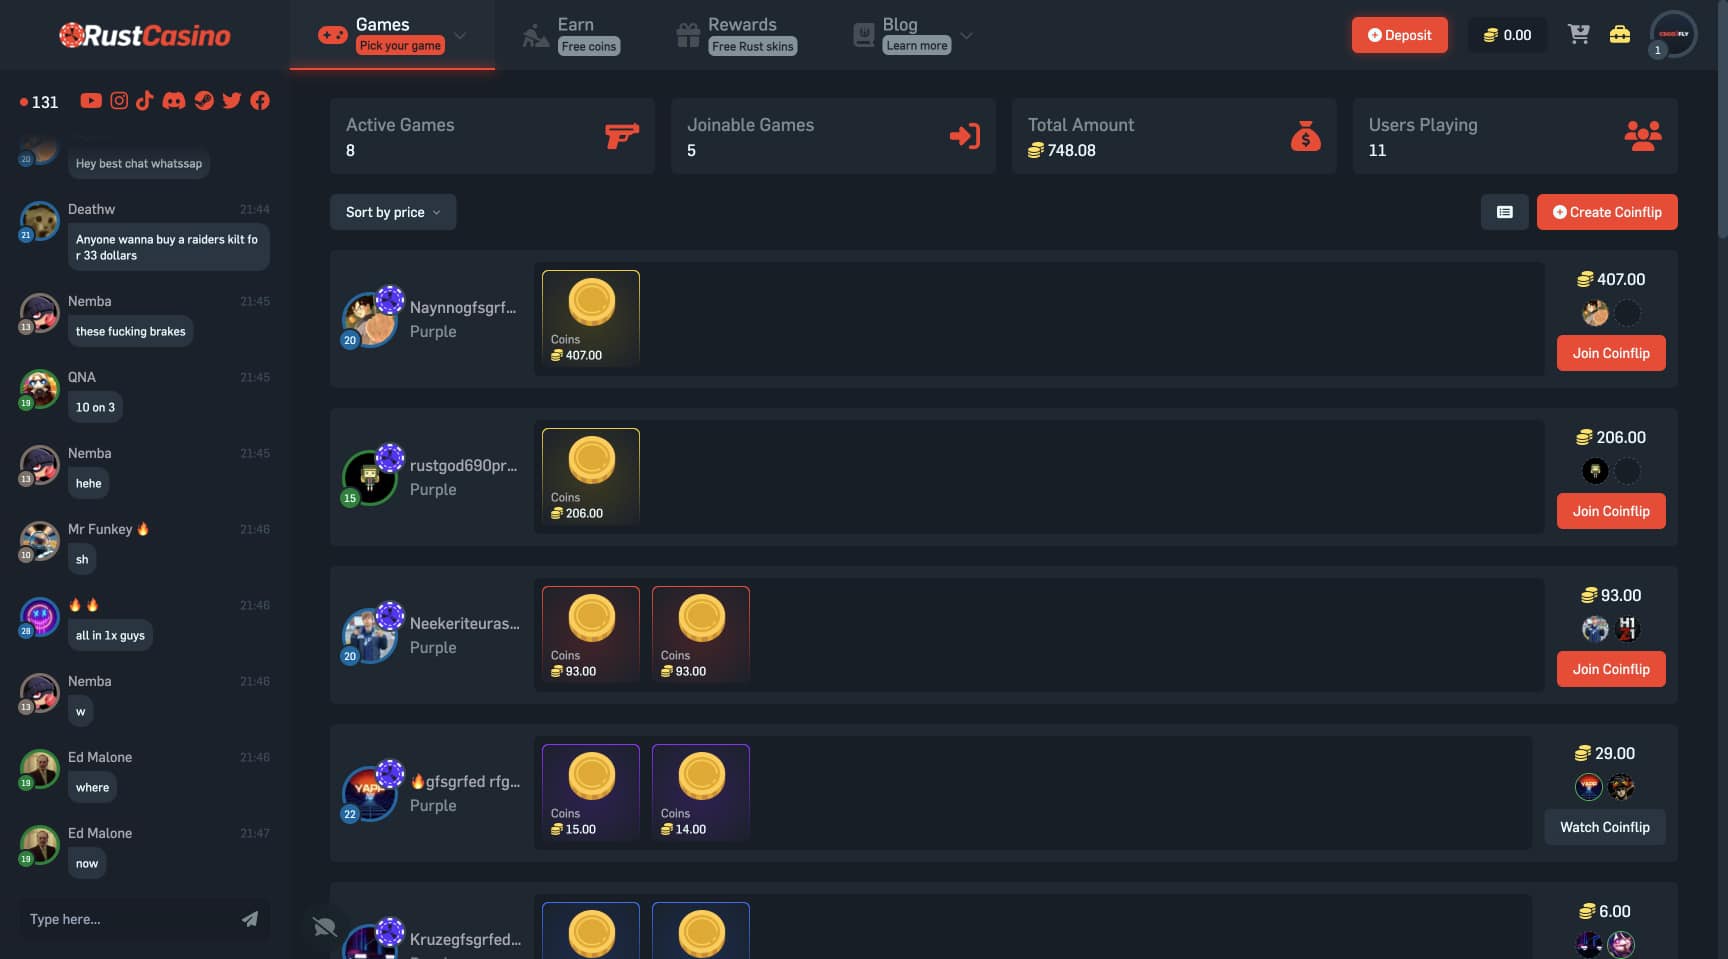Image resolution: width=1728 pixels, height=959 pixels.
Task: Click Deathw chat avatar
Action: tap(40, 221)
